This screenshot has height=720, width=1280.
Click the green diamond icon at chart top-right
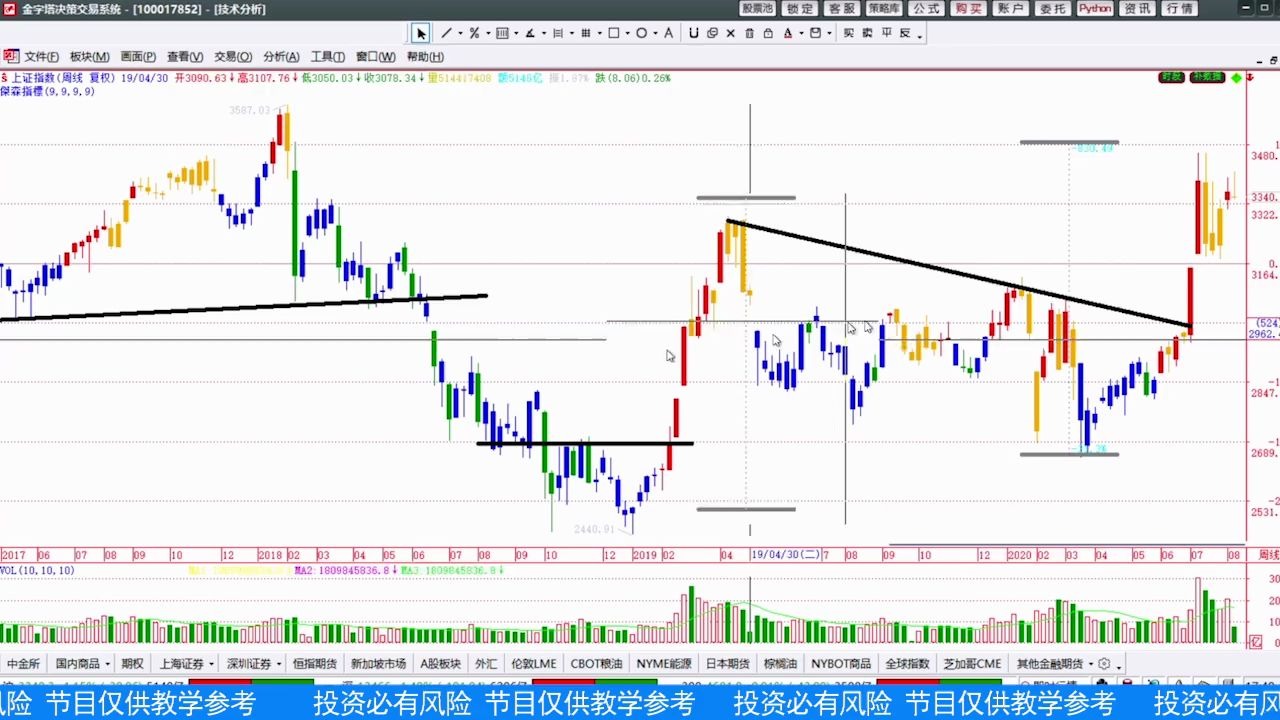pos(1236,77)
